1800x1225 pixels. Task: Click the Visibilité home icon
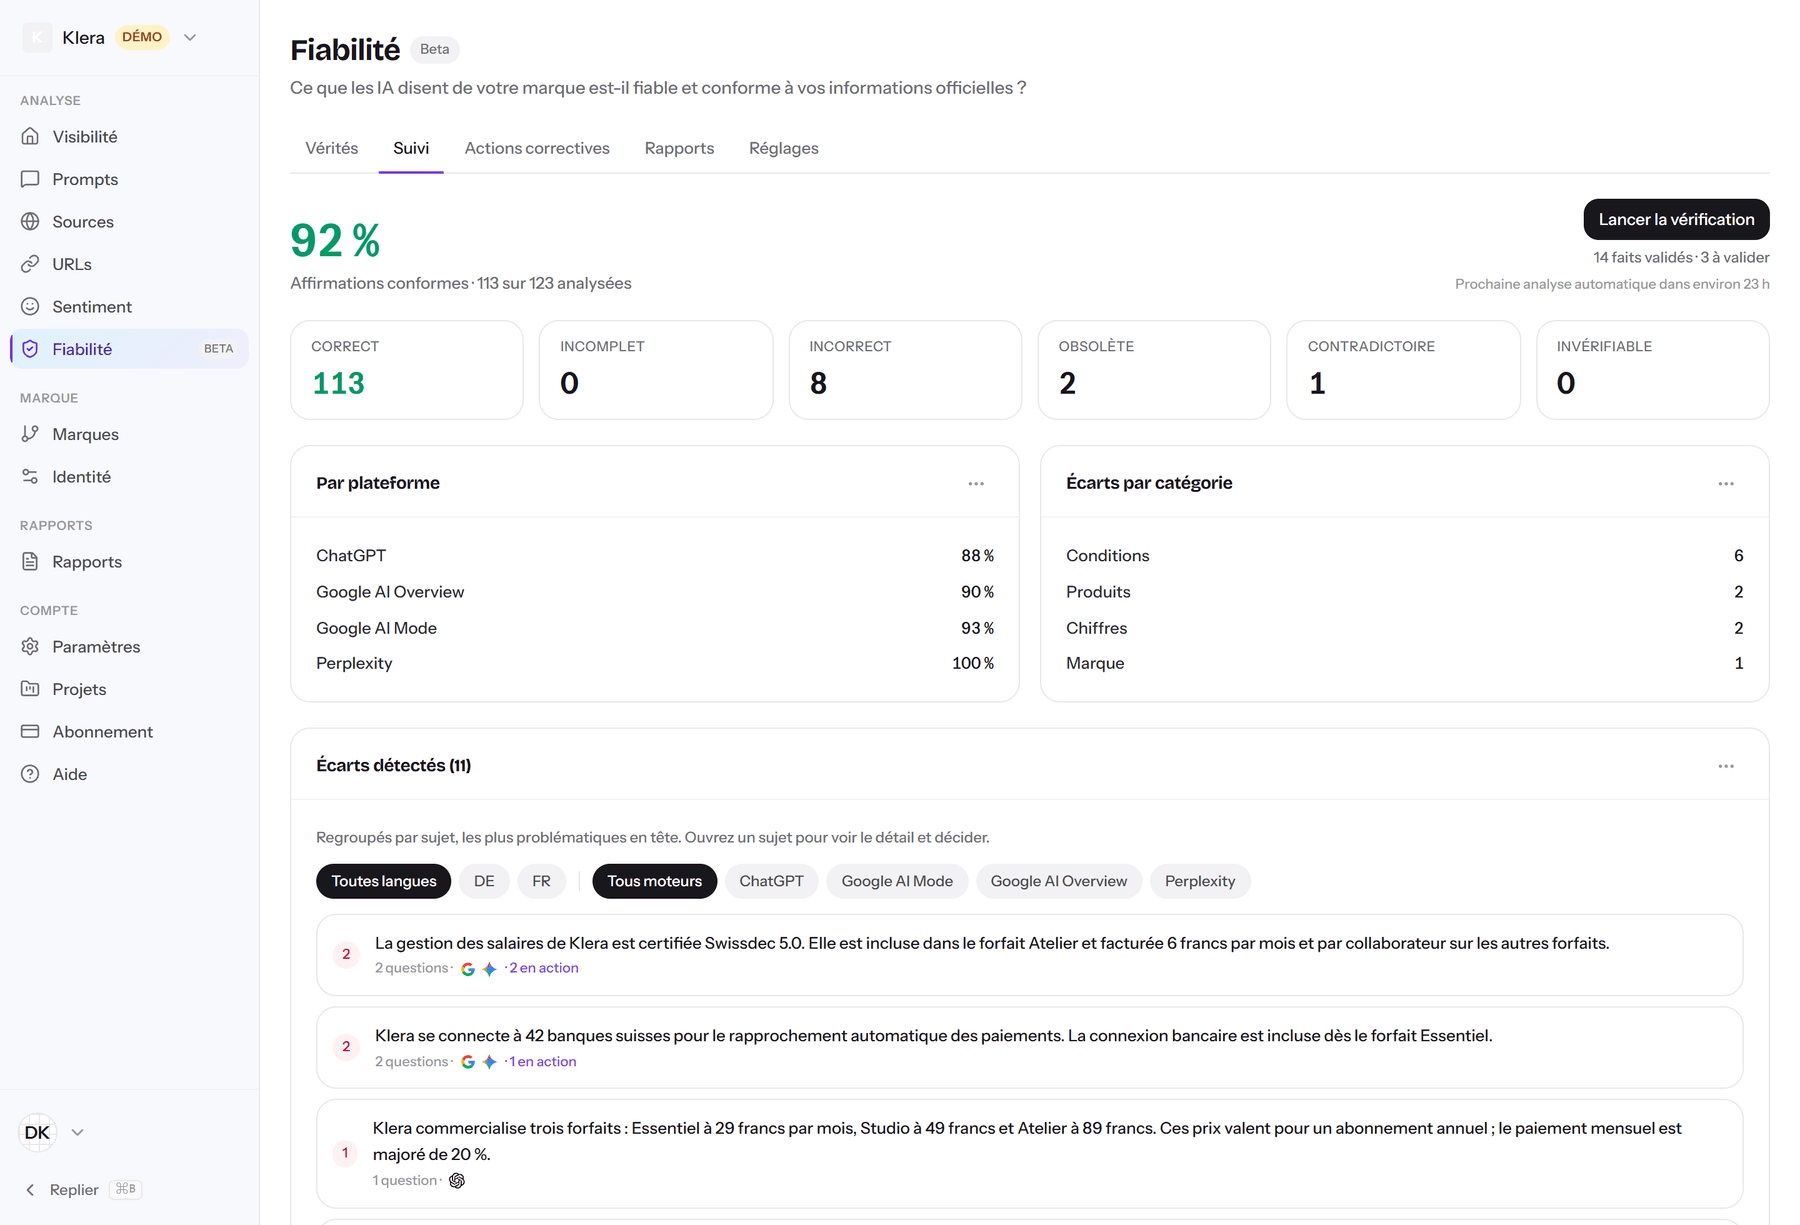[x=30, y=136]
